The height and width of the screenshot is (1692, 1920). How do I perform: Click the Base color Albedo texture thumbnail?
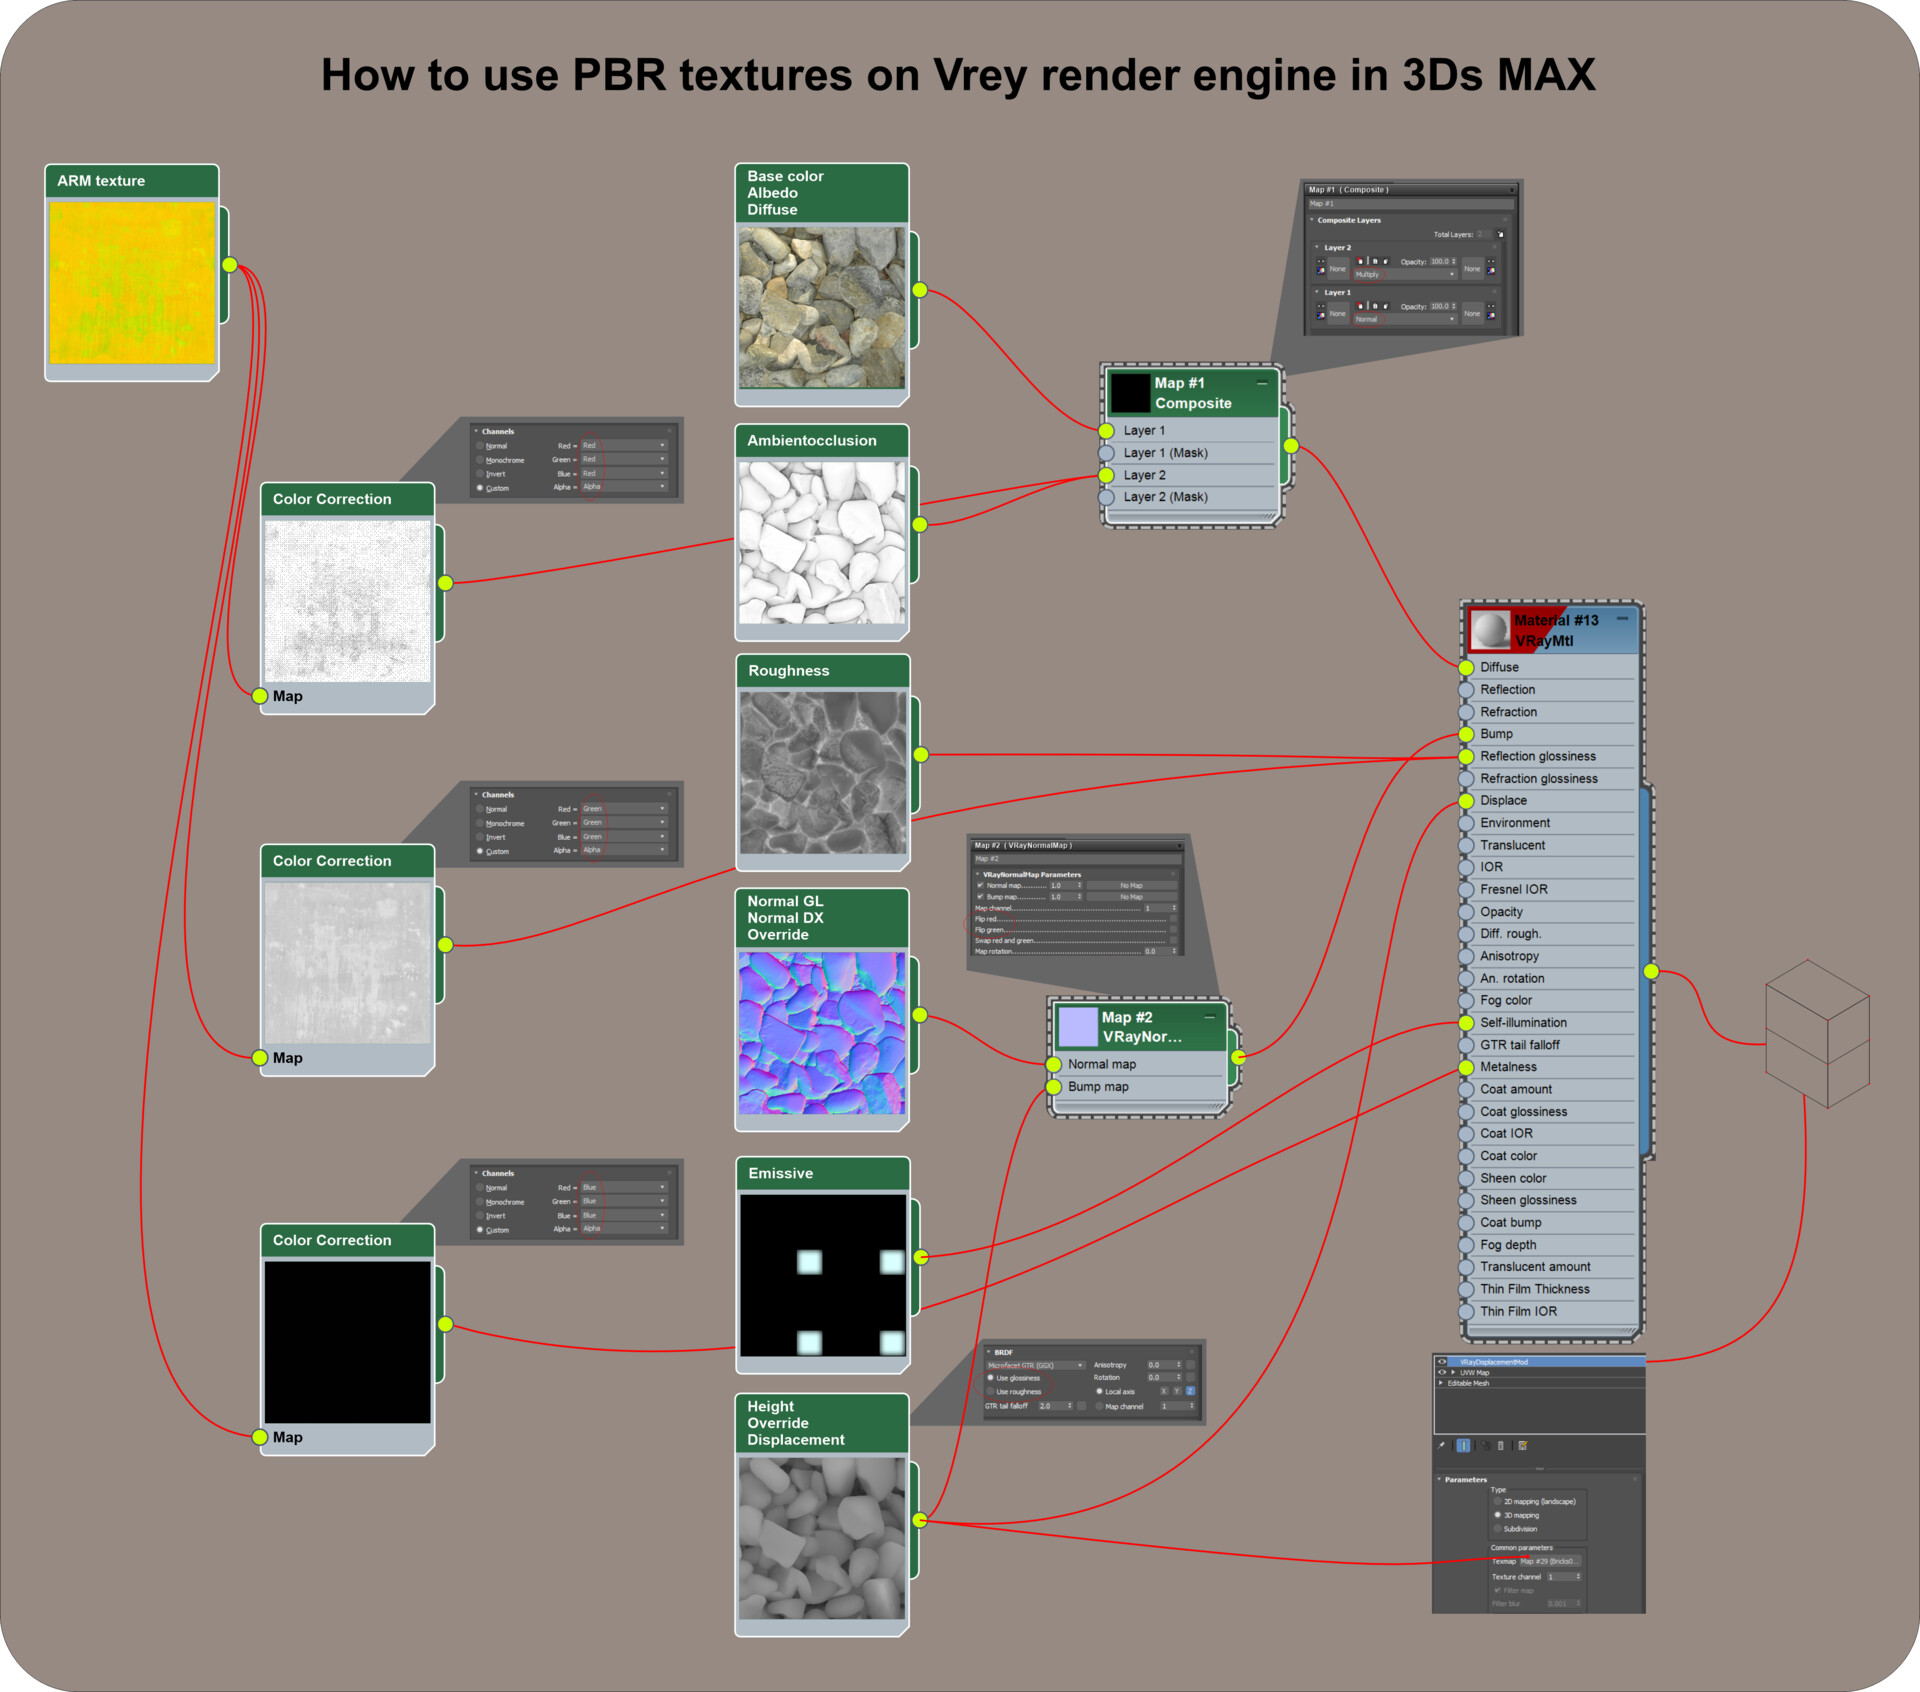(x=821, y=306)
